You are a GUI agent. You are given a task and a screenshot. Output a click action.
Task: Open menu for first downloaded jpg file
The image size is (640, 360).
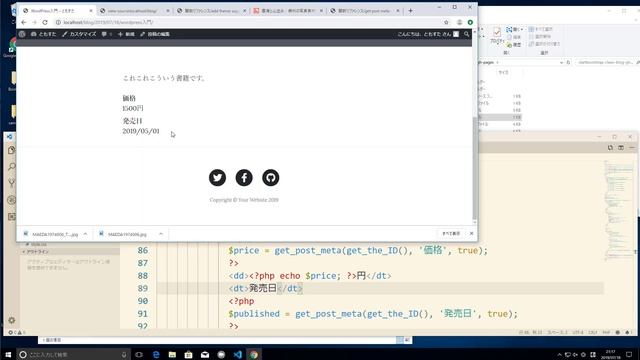tap(85, 234)
